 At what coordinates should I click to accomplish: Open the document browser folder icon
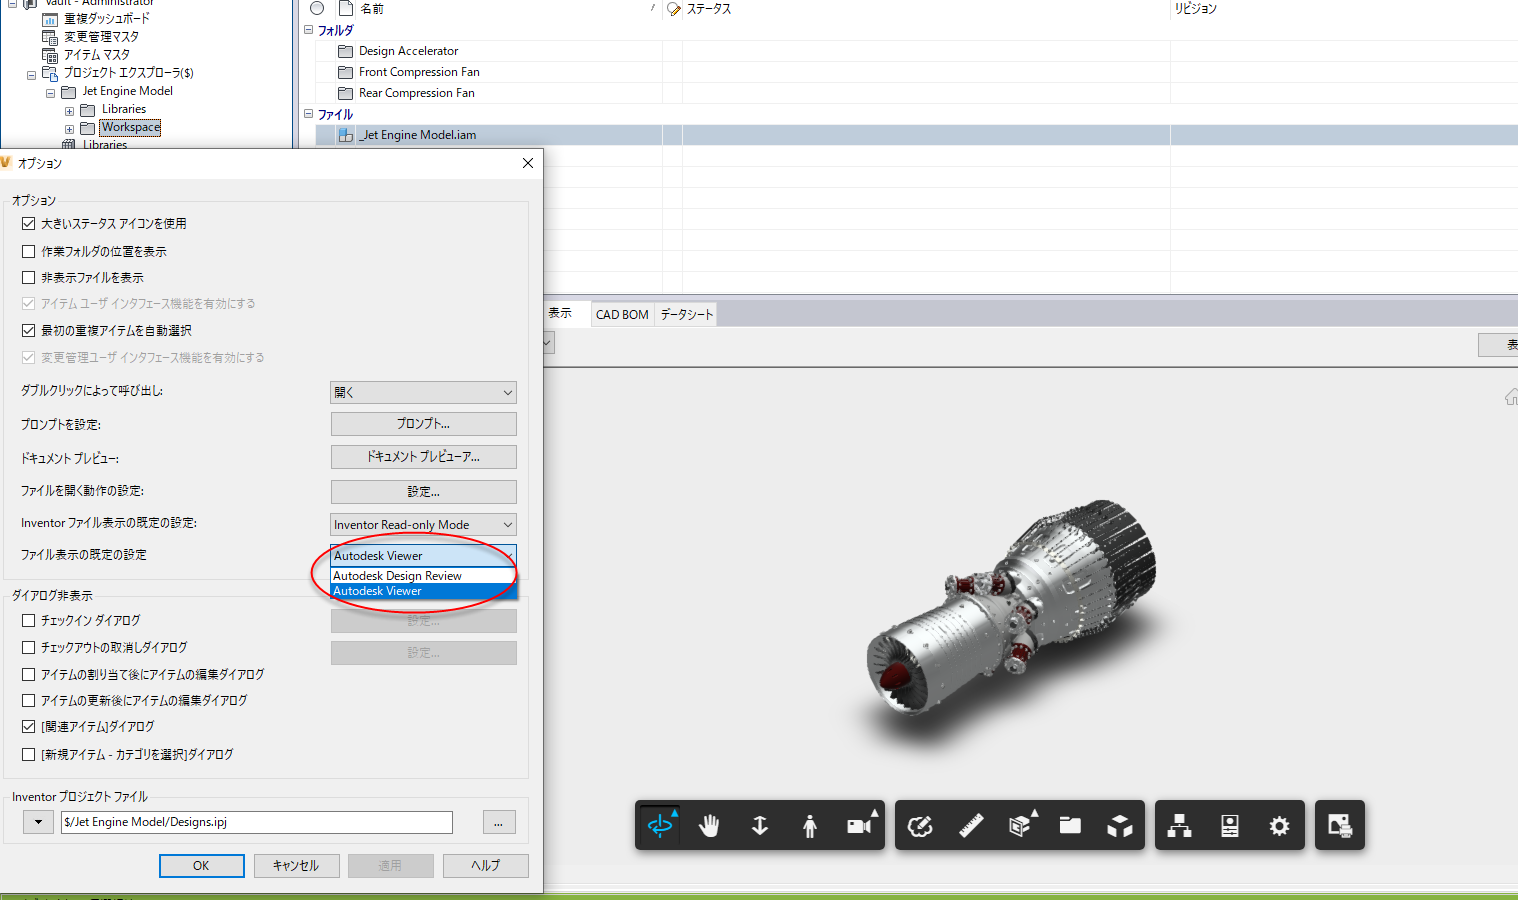1070,826
